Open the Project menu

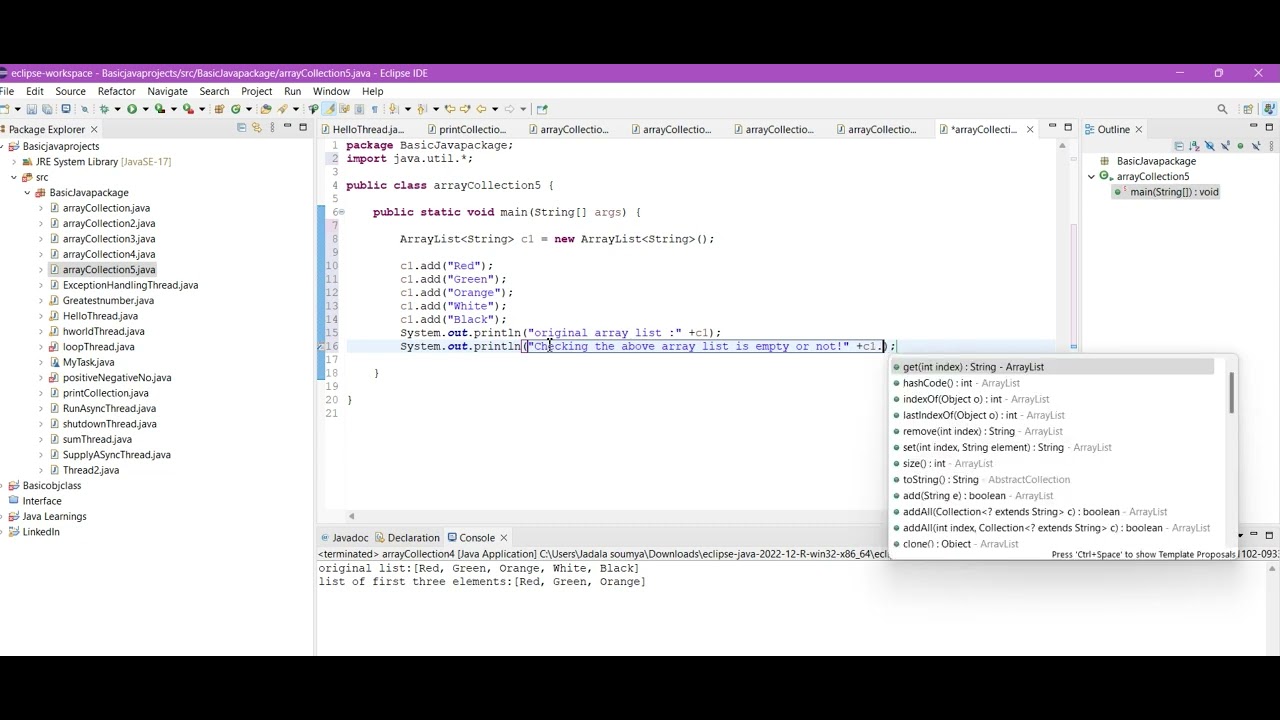tap(256, 91)
